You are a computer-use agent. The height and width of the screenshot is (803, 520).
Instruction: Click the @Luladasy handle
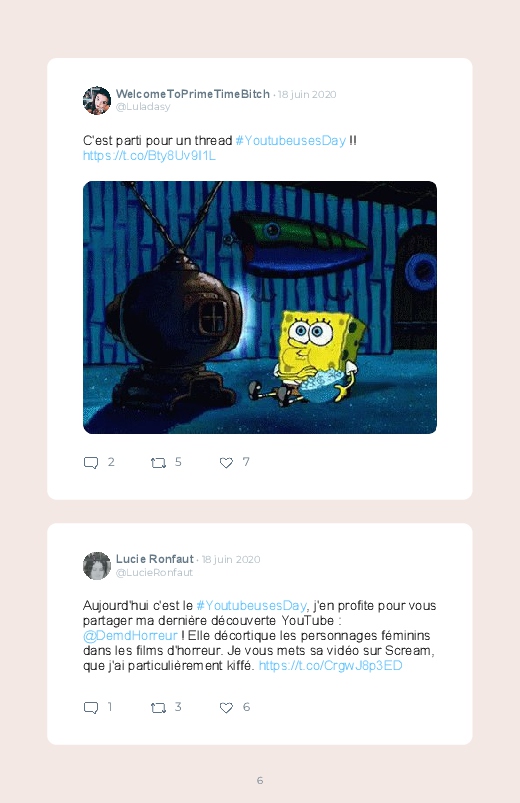(143, 107)
